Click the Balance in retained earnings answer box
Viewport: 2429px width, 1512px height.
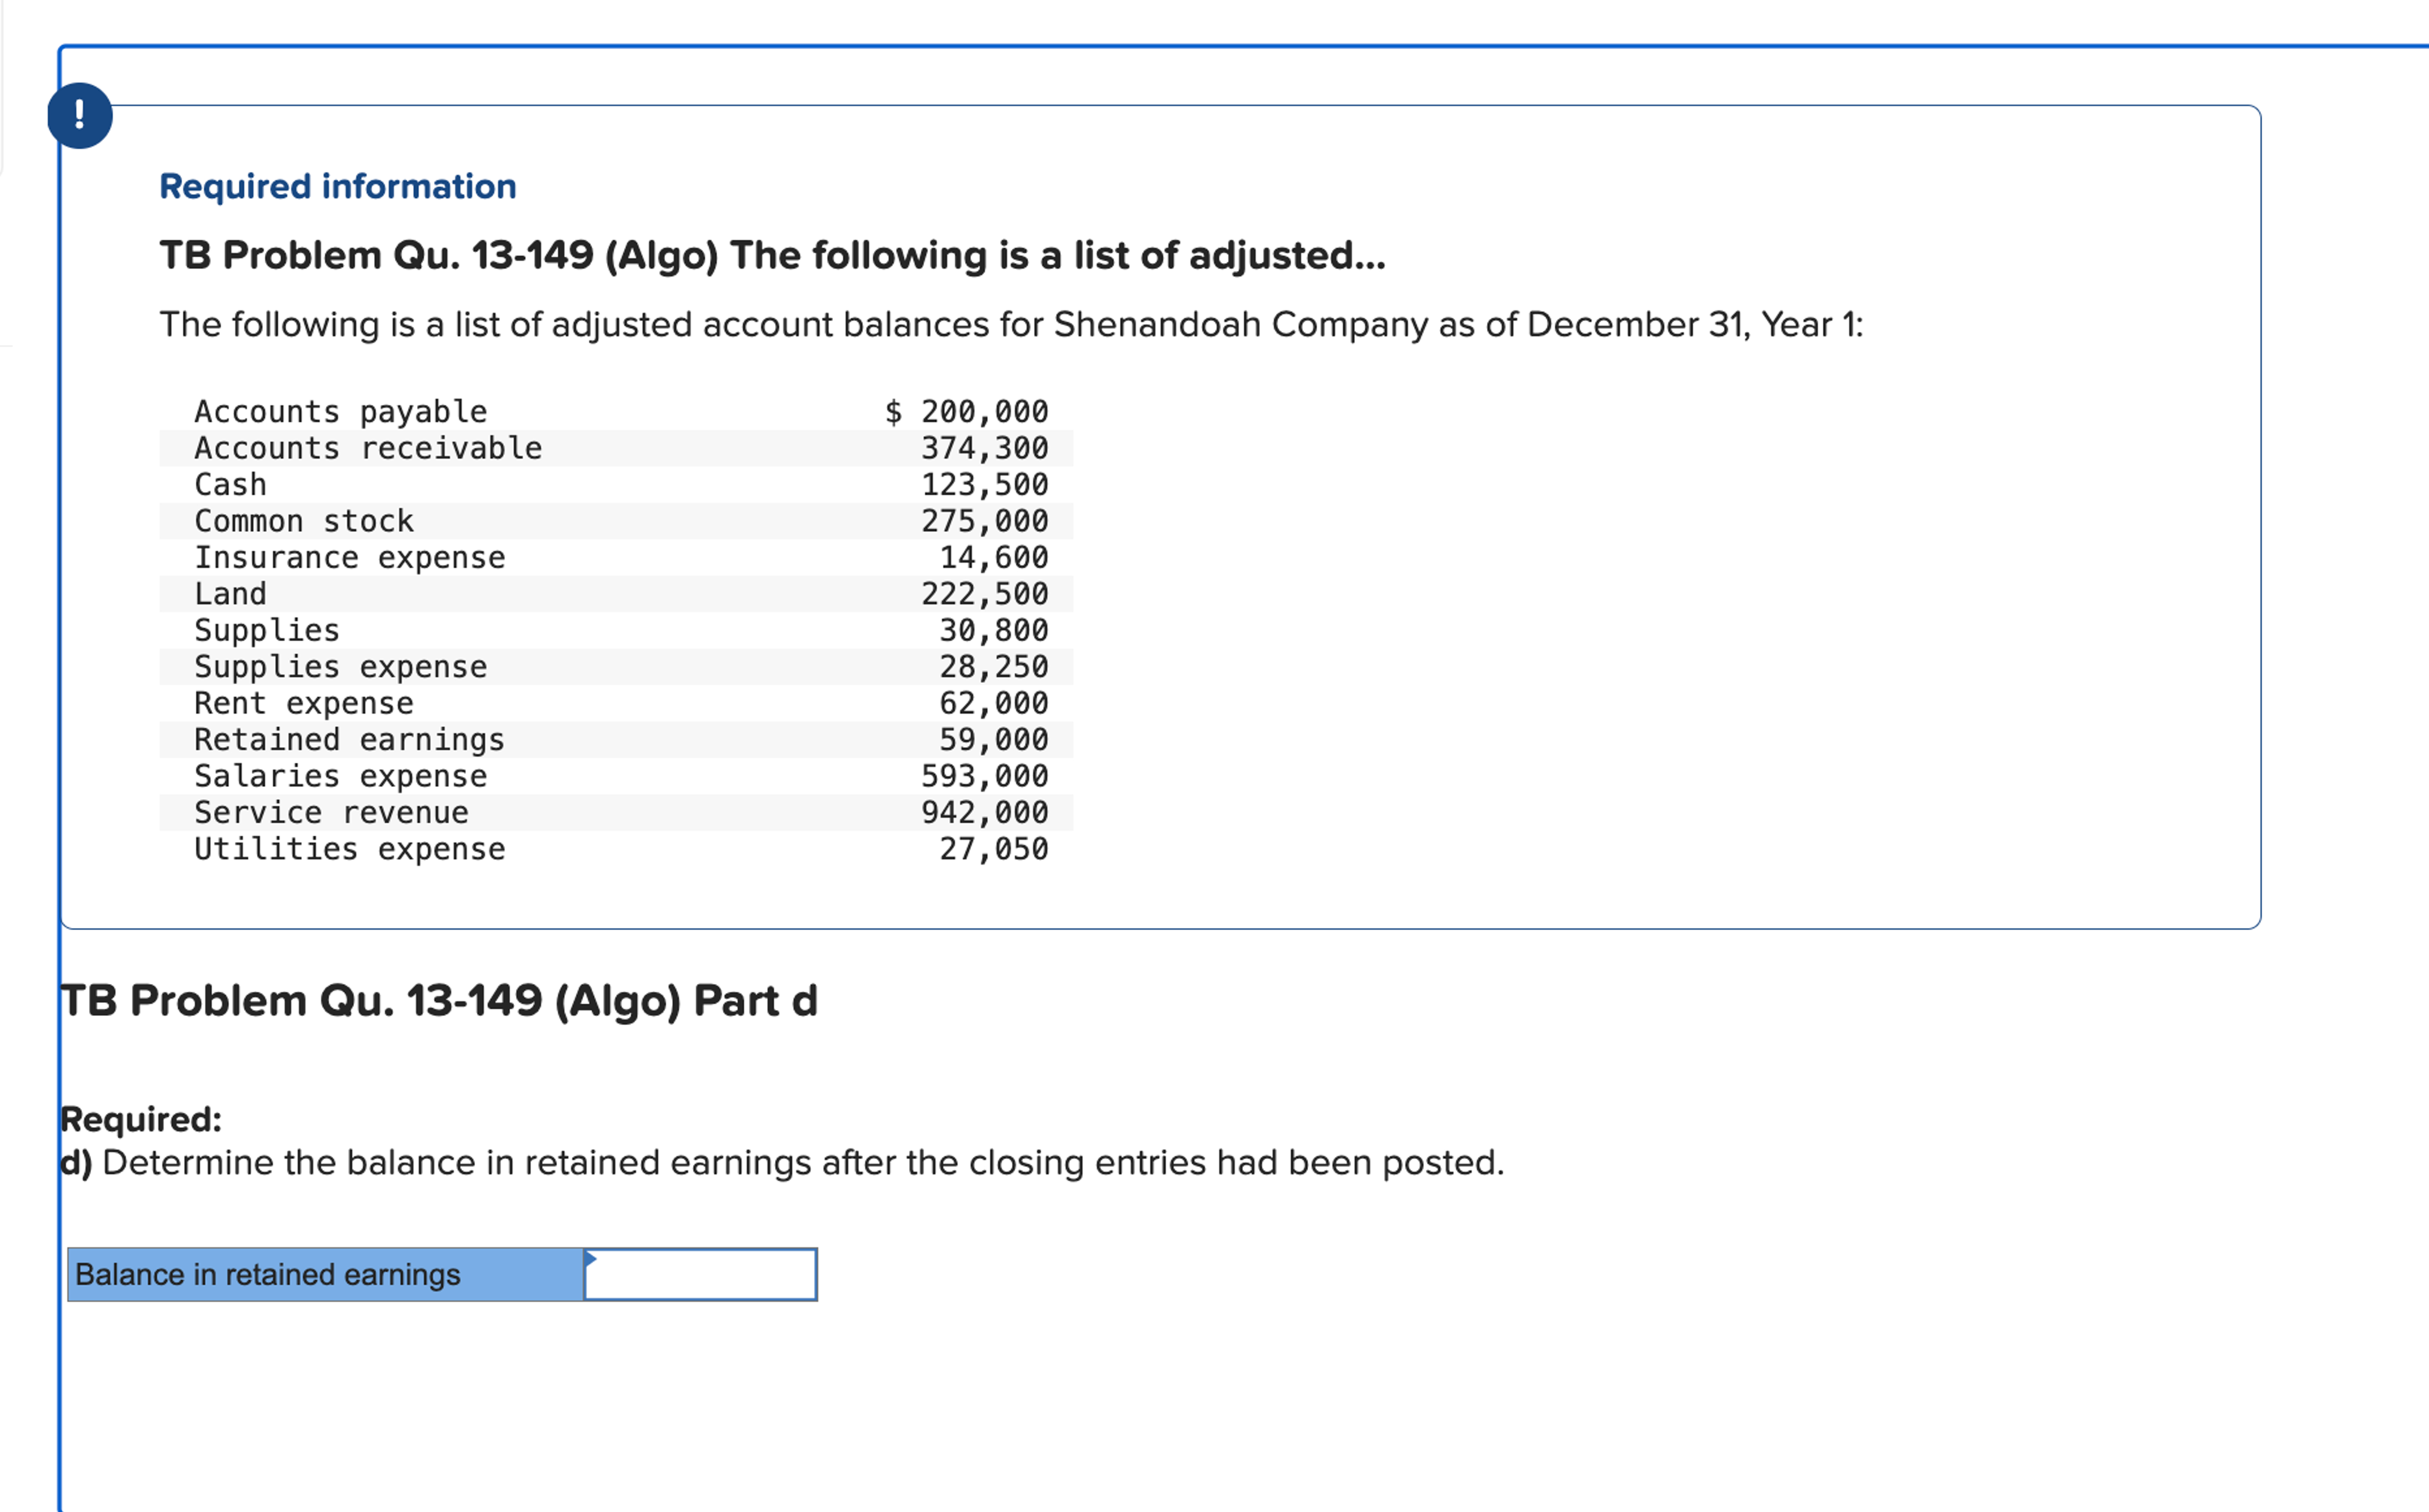(x=700, y=1275)
